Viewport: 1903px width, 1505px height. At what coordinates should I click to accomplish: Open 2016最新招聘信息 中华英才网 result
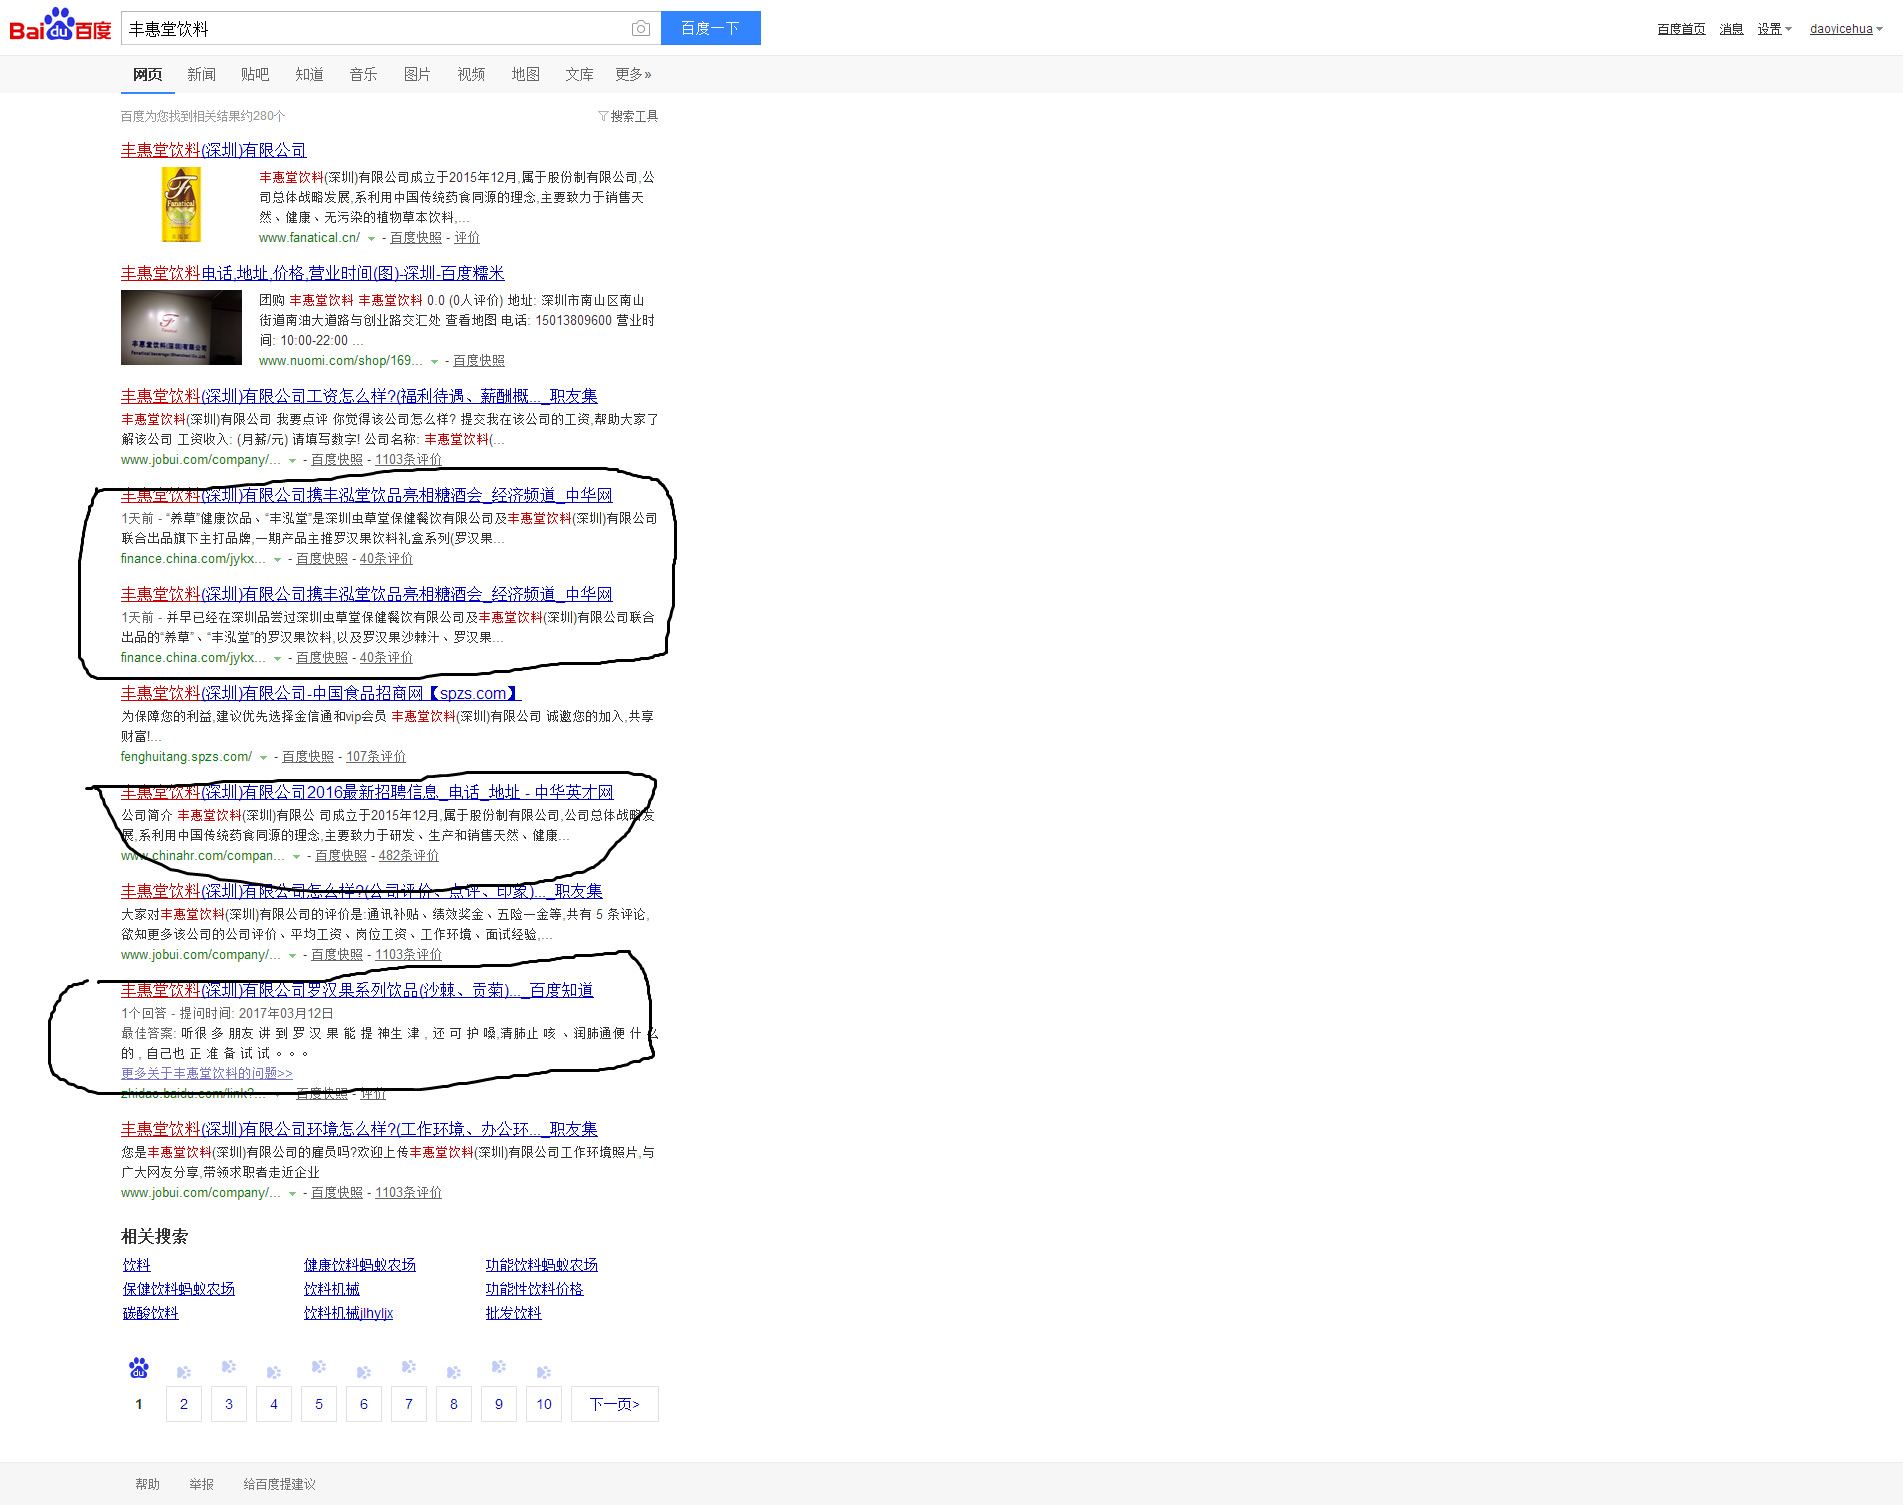click(x=367, y=792)
